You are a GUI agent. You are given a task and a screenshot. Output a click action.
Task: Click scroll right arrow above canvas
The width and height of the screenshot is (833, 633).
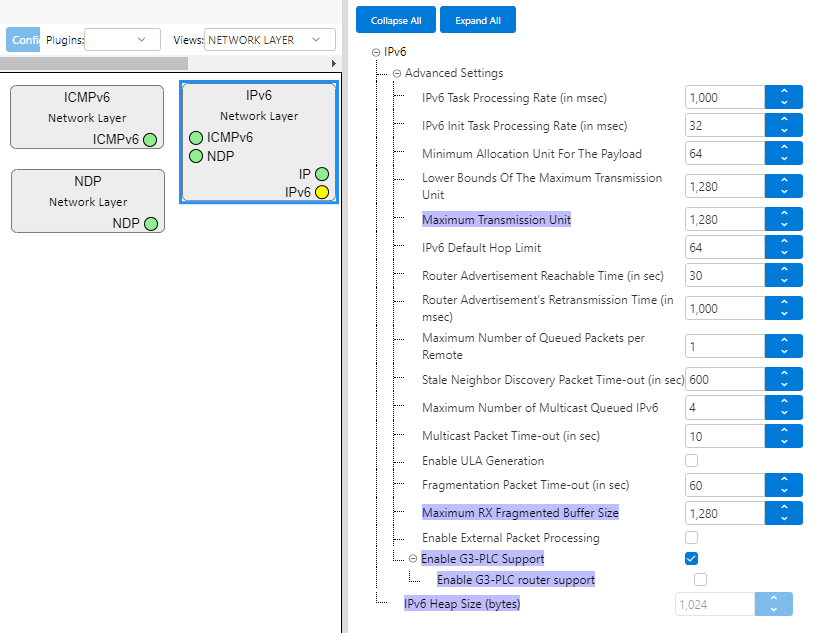(333, 63)
